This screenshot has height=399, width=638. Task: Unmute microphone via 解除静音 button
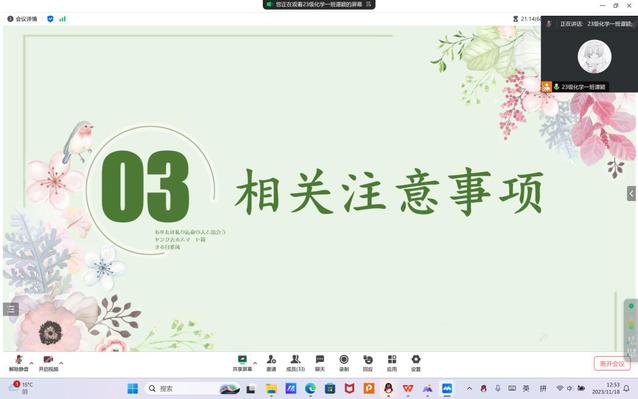[19, 363]
